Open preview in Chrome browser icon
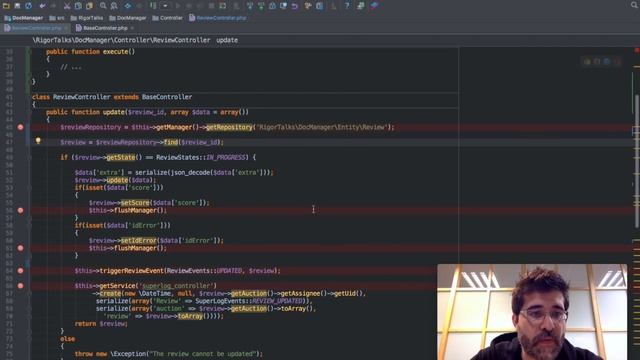Viewport: 640px width, 360px height. [x=587, y=62]
